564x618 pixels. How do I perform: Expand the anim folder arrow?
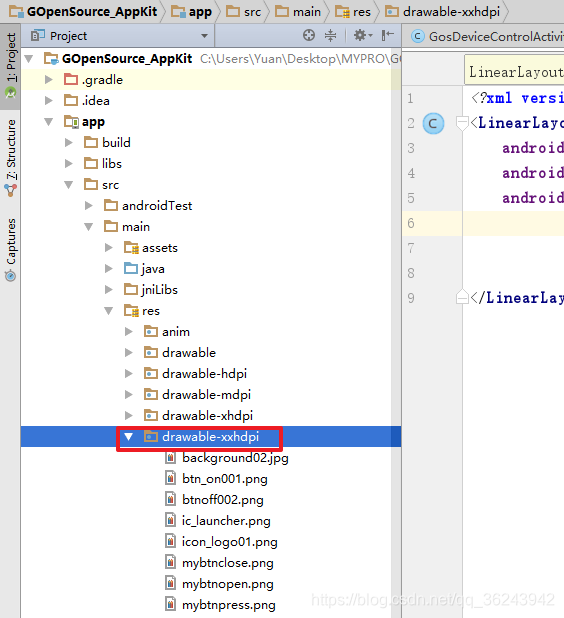[128, 331]
